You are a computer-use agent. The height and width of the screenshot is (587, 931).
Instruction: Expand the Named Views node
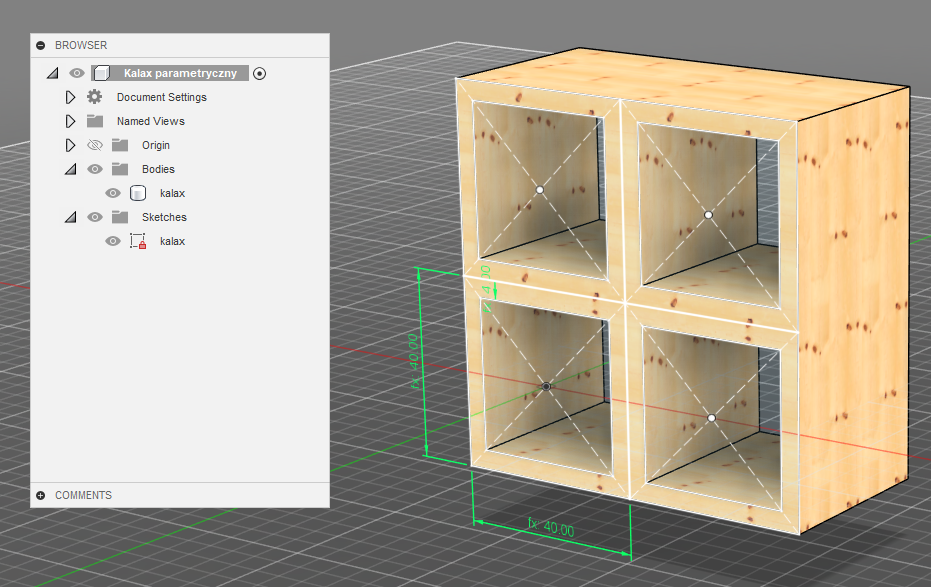click(70, 121)
